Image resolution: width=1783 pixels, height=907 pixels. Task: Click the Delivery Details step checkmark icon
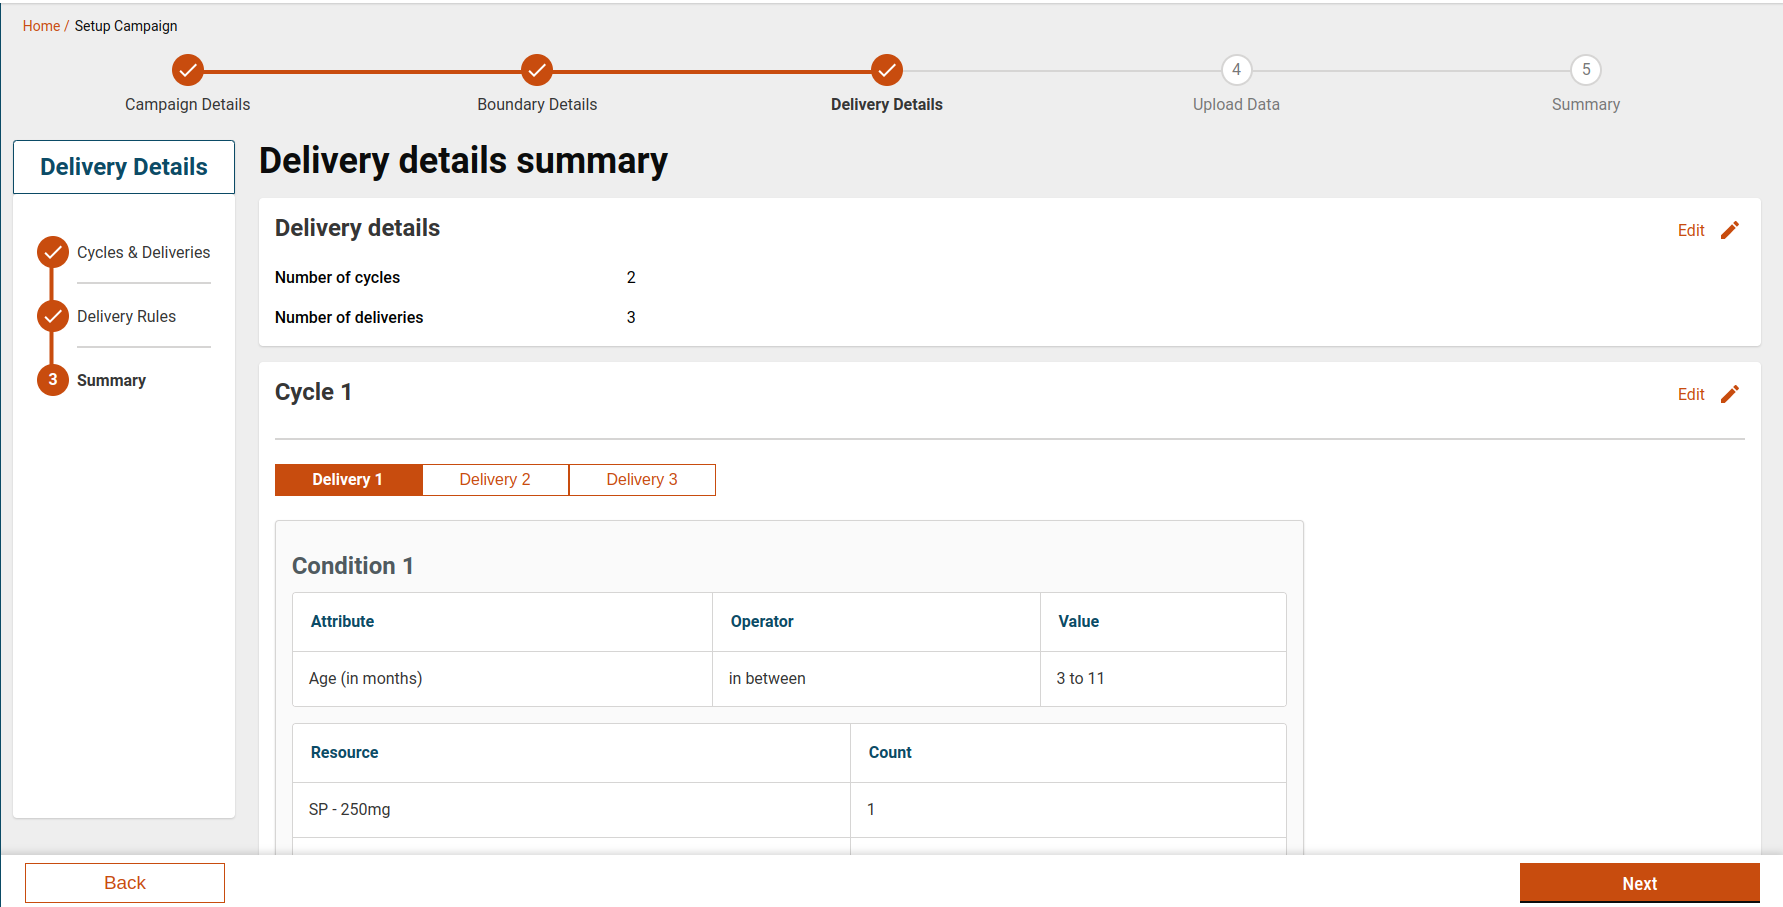[886, 70]
